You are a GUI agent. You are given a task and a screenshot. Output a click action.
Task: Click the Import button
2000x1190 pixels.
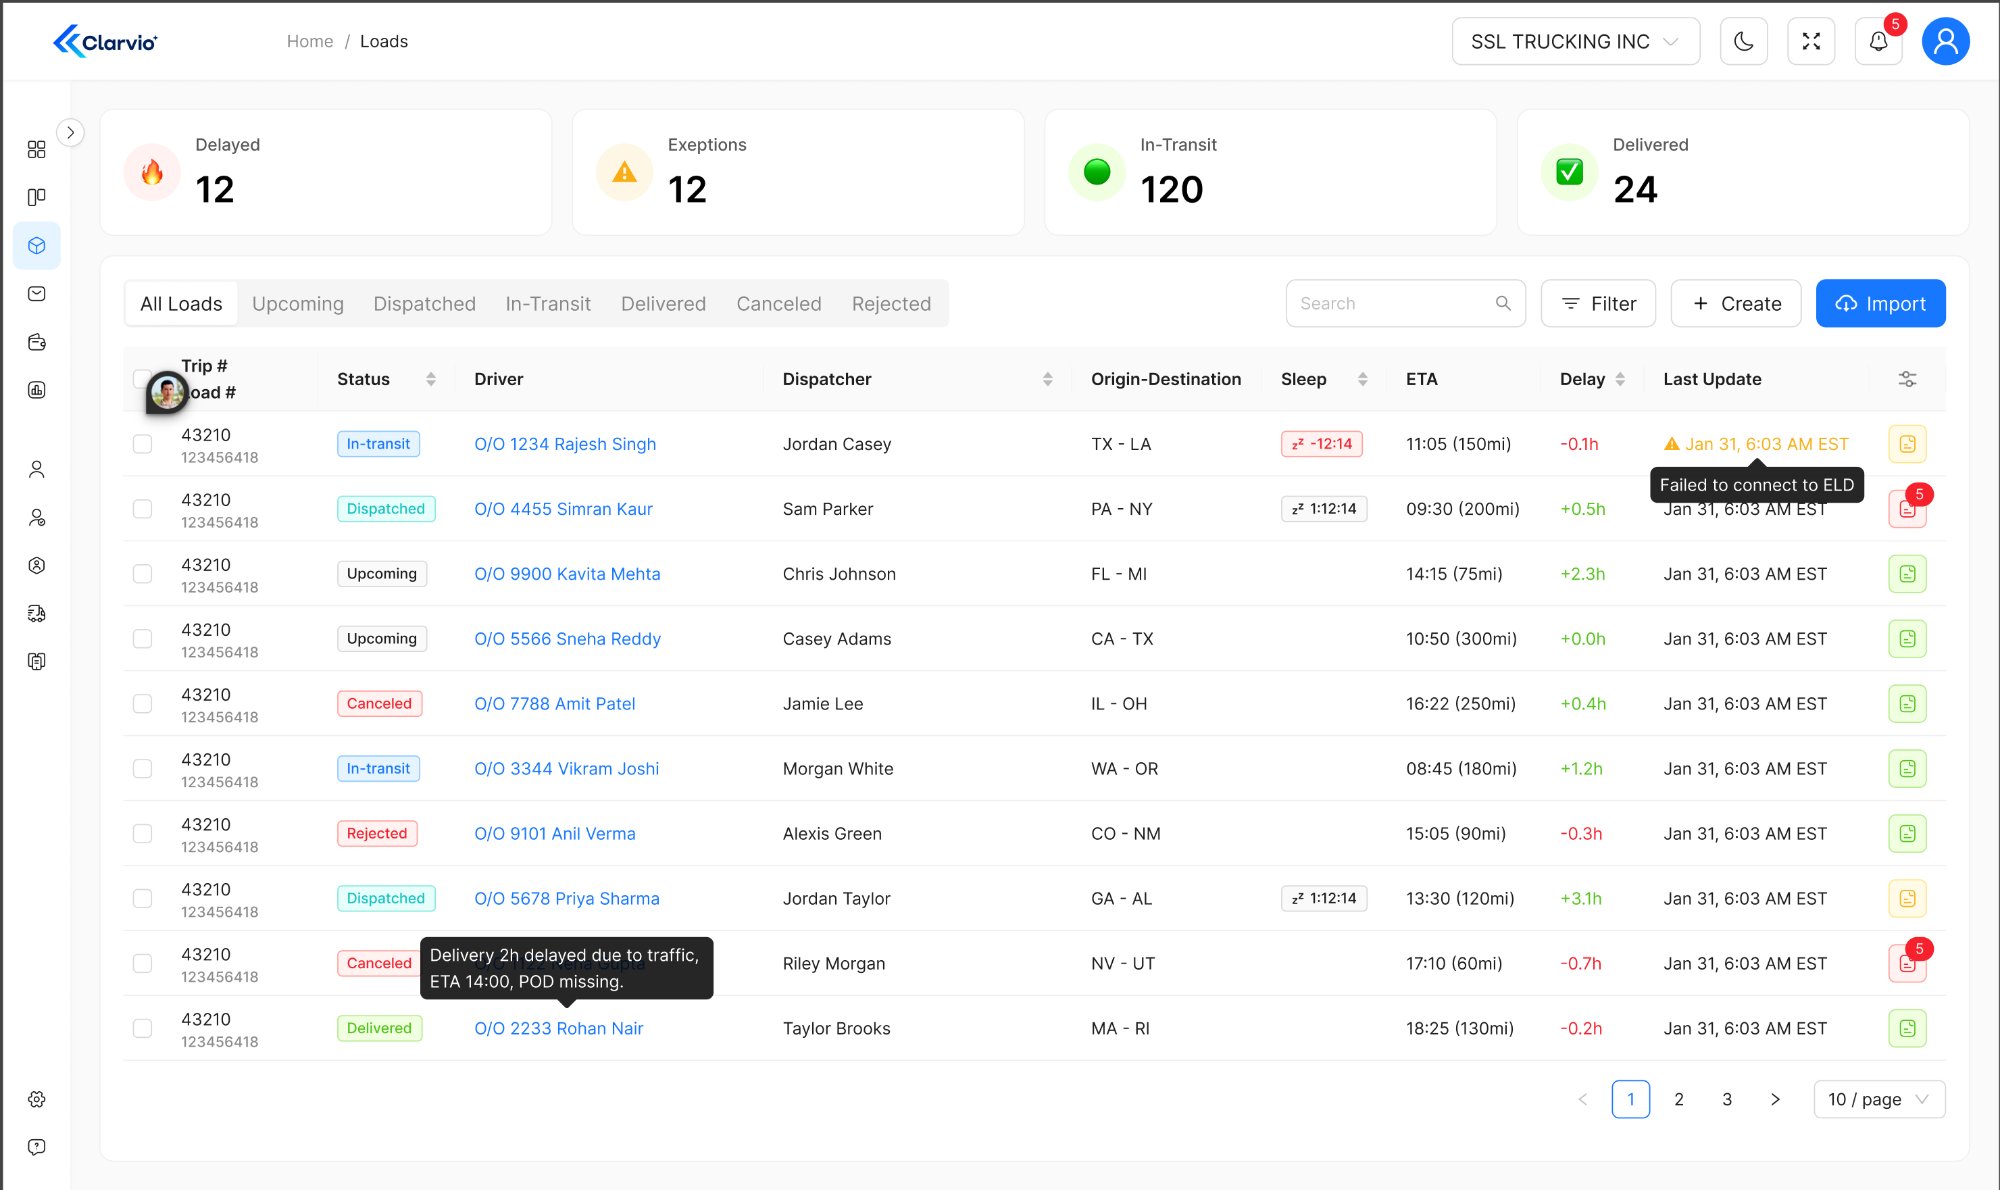coord(1880,303)
